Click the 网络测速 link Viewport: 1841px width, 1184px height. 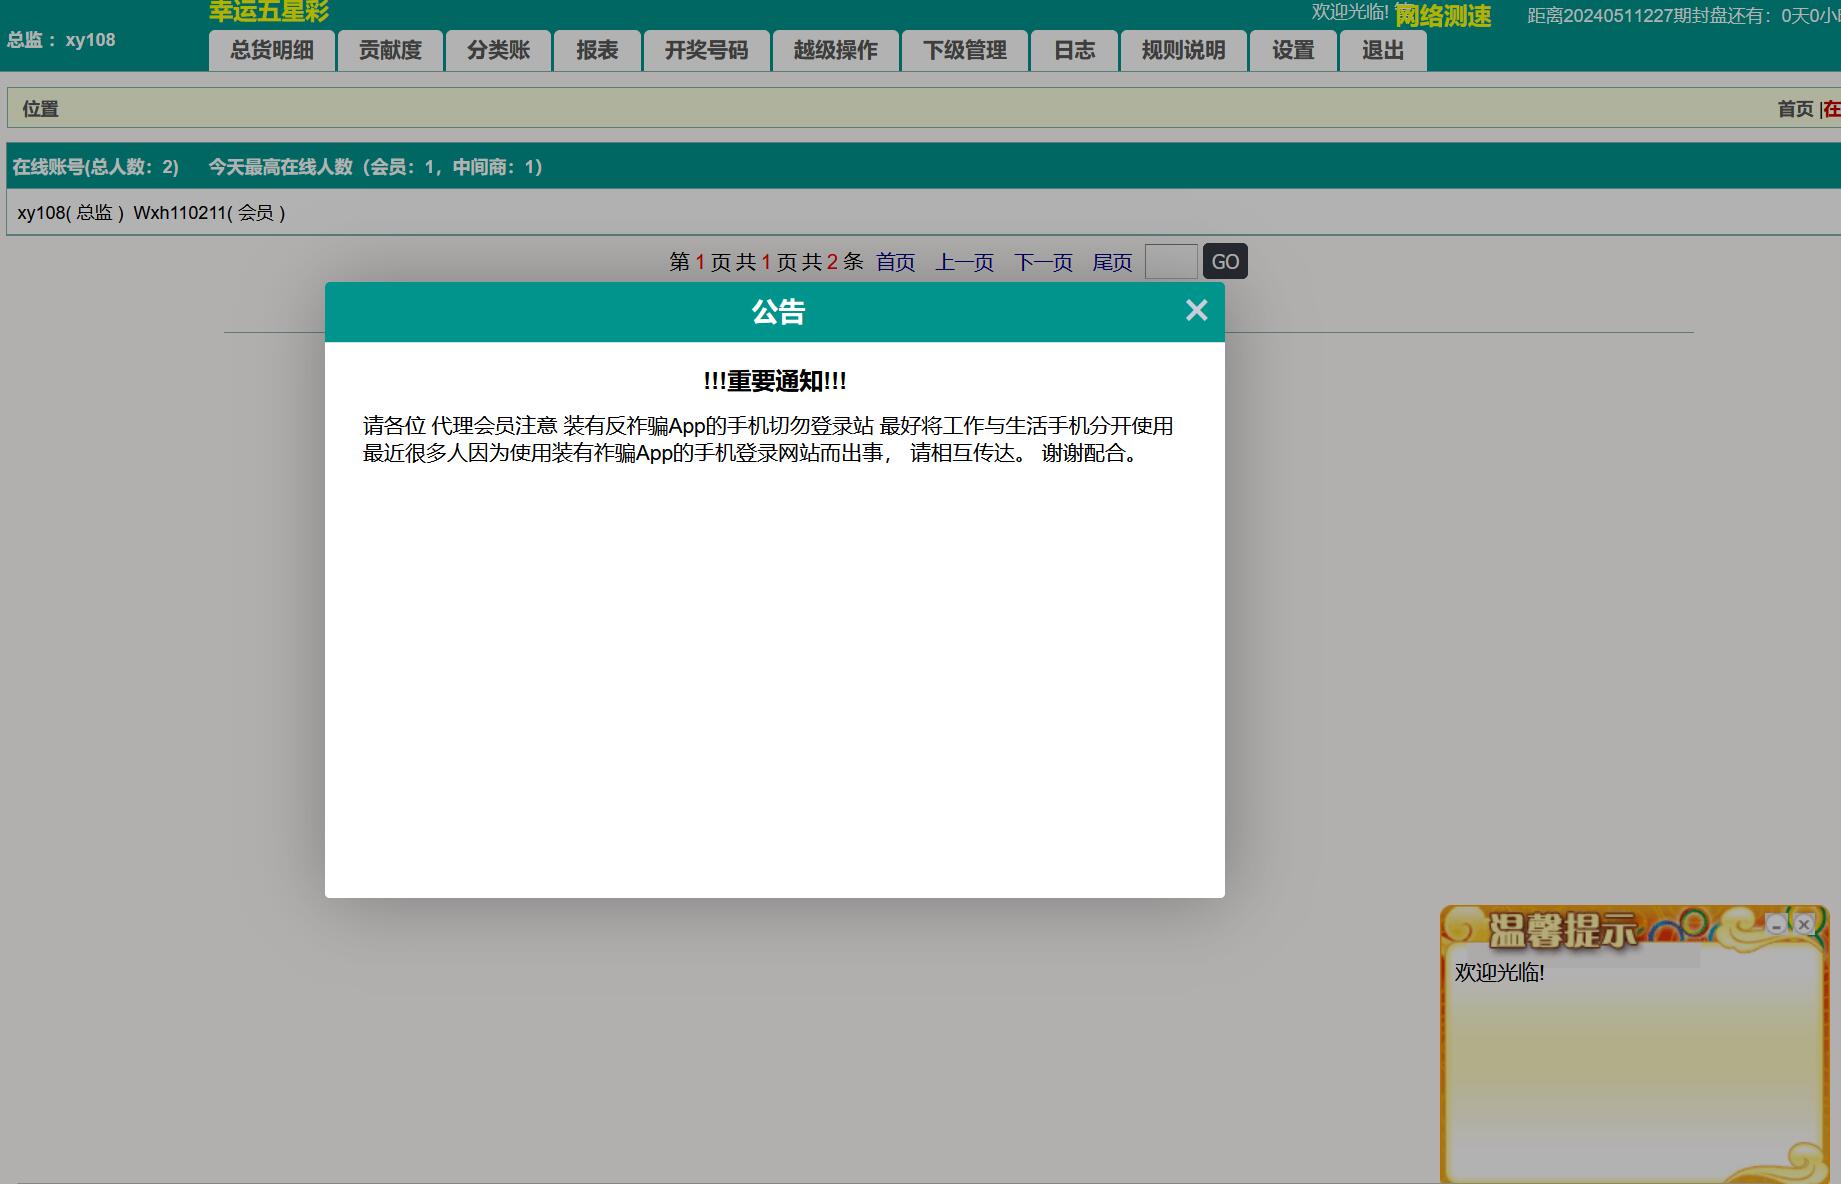[1442, 16]
